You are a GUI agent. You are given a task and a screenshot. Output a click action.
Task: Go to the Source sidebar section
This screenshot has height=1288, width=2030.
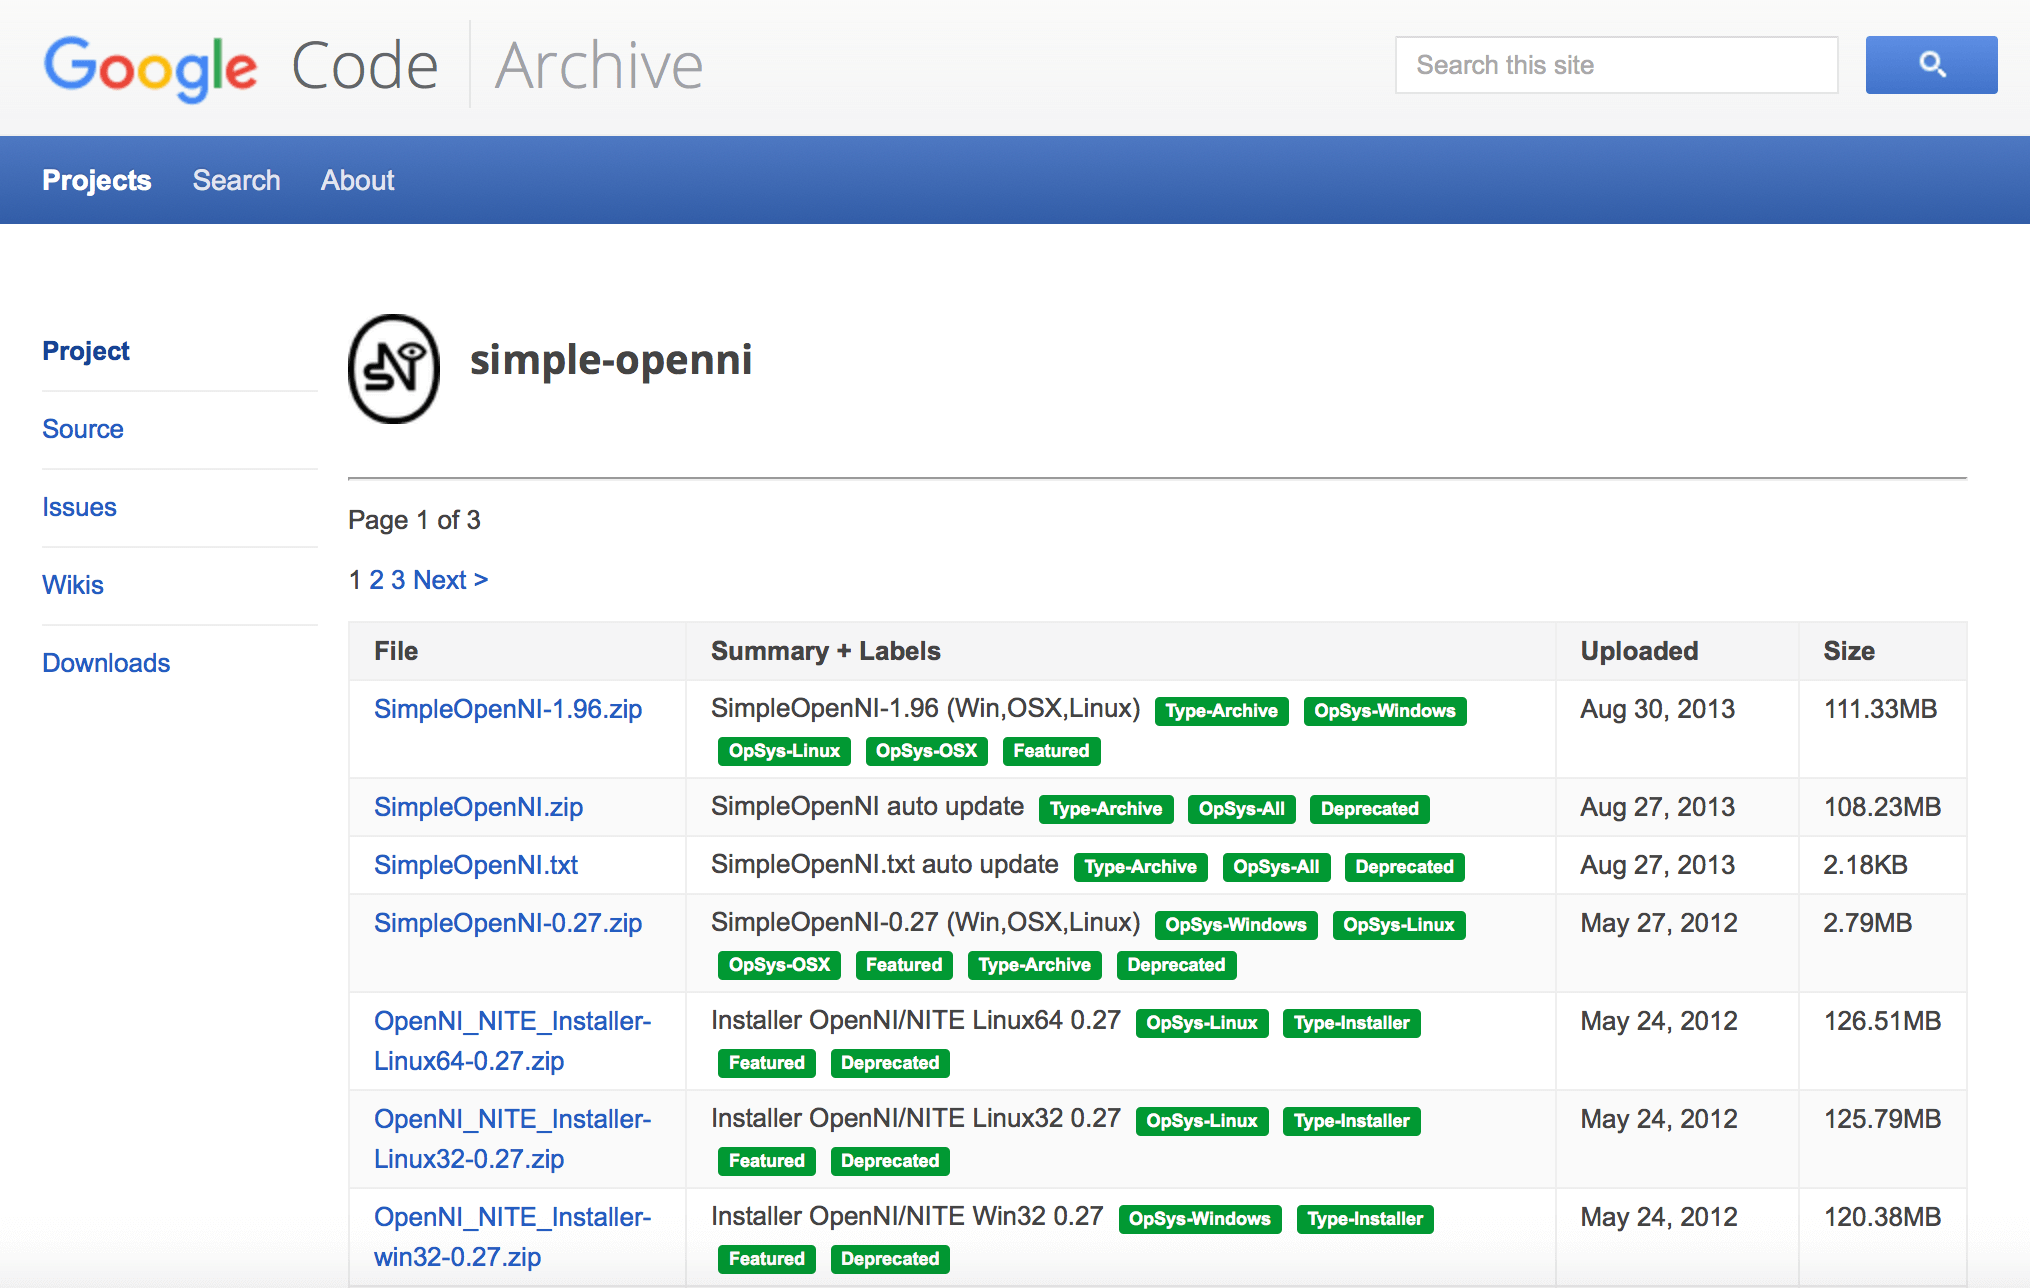(x=83, y=429)
